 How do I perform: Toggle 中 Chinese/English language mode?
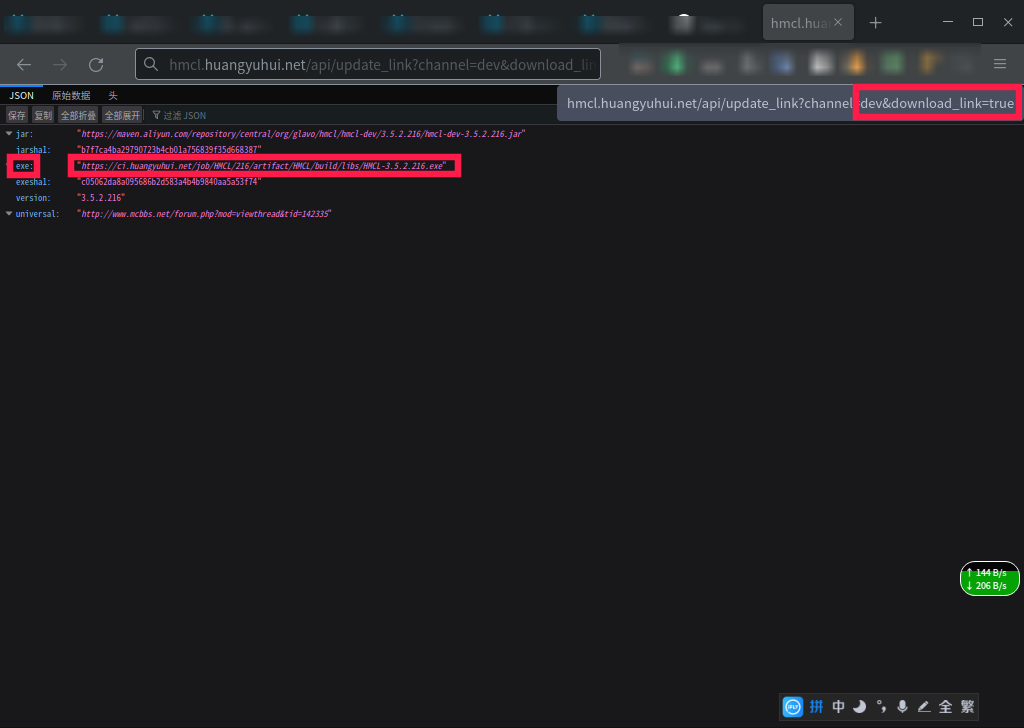pyautogui.click(x=839, y=706)
